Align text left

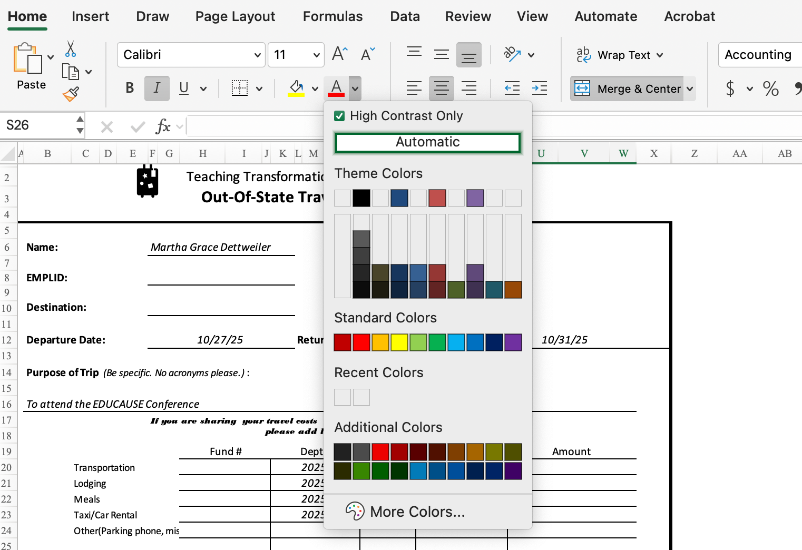tap(414, 88)
